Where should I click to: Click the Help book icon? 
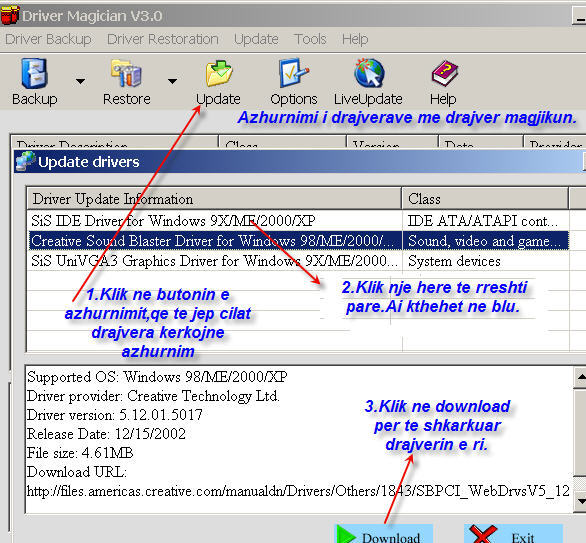point(444,74)
